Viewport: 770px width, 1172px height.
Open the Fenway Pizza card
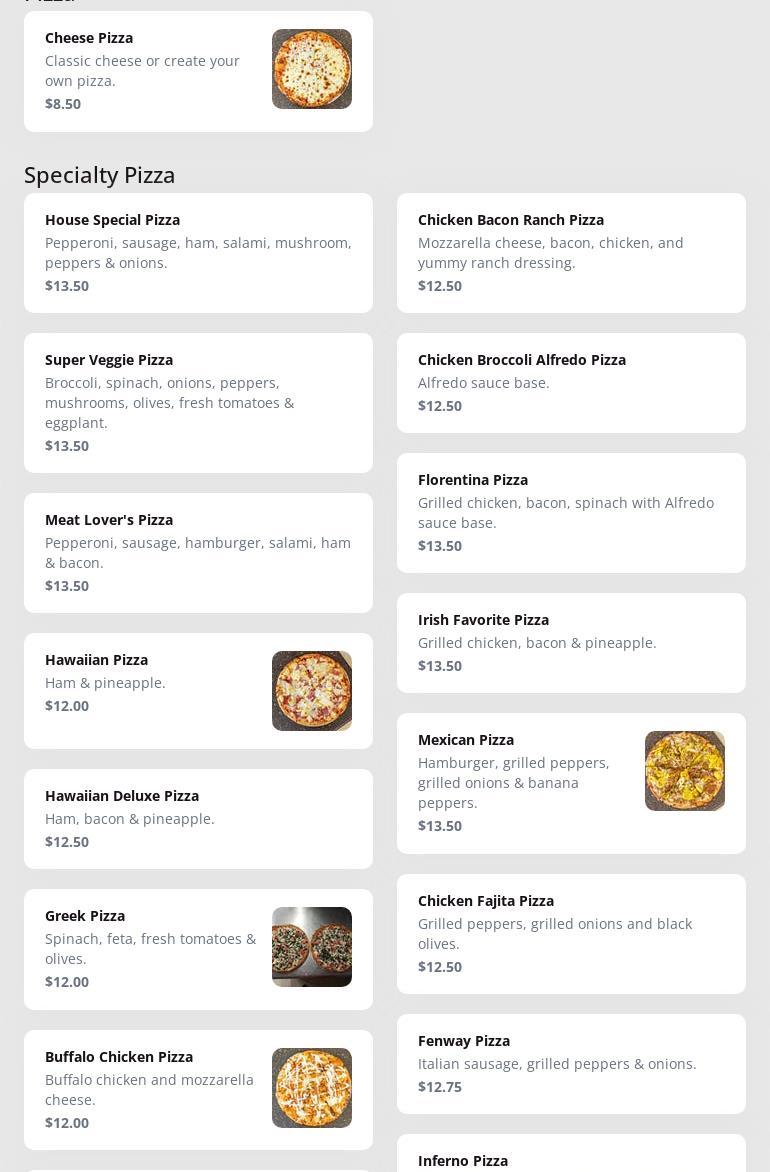[571, 1064]
